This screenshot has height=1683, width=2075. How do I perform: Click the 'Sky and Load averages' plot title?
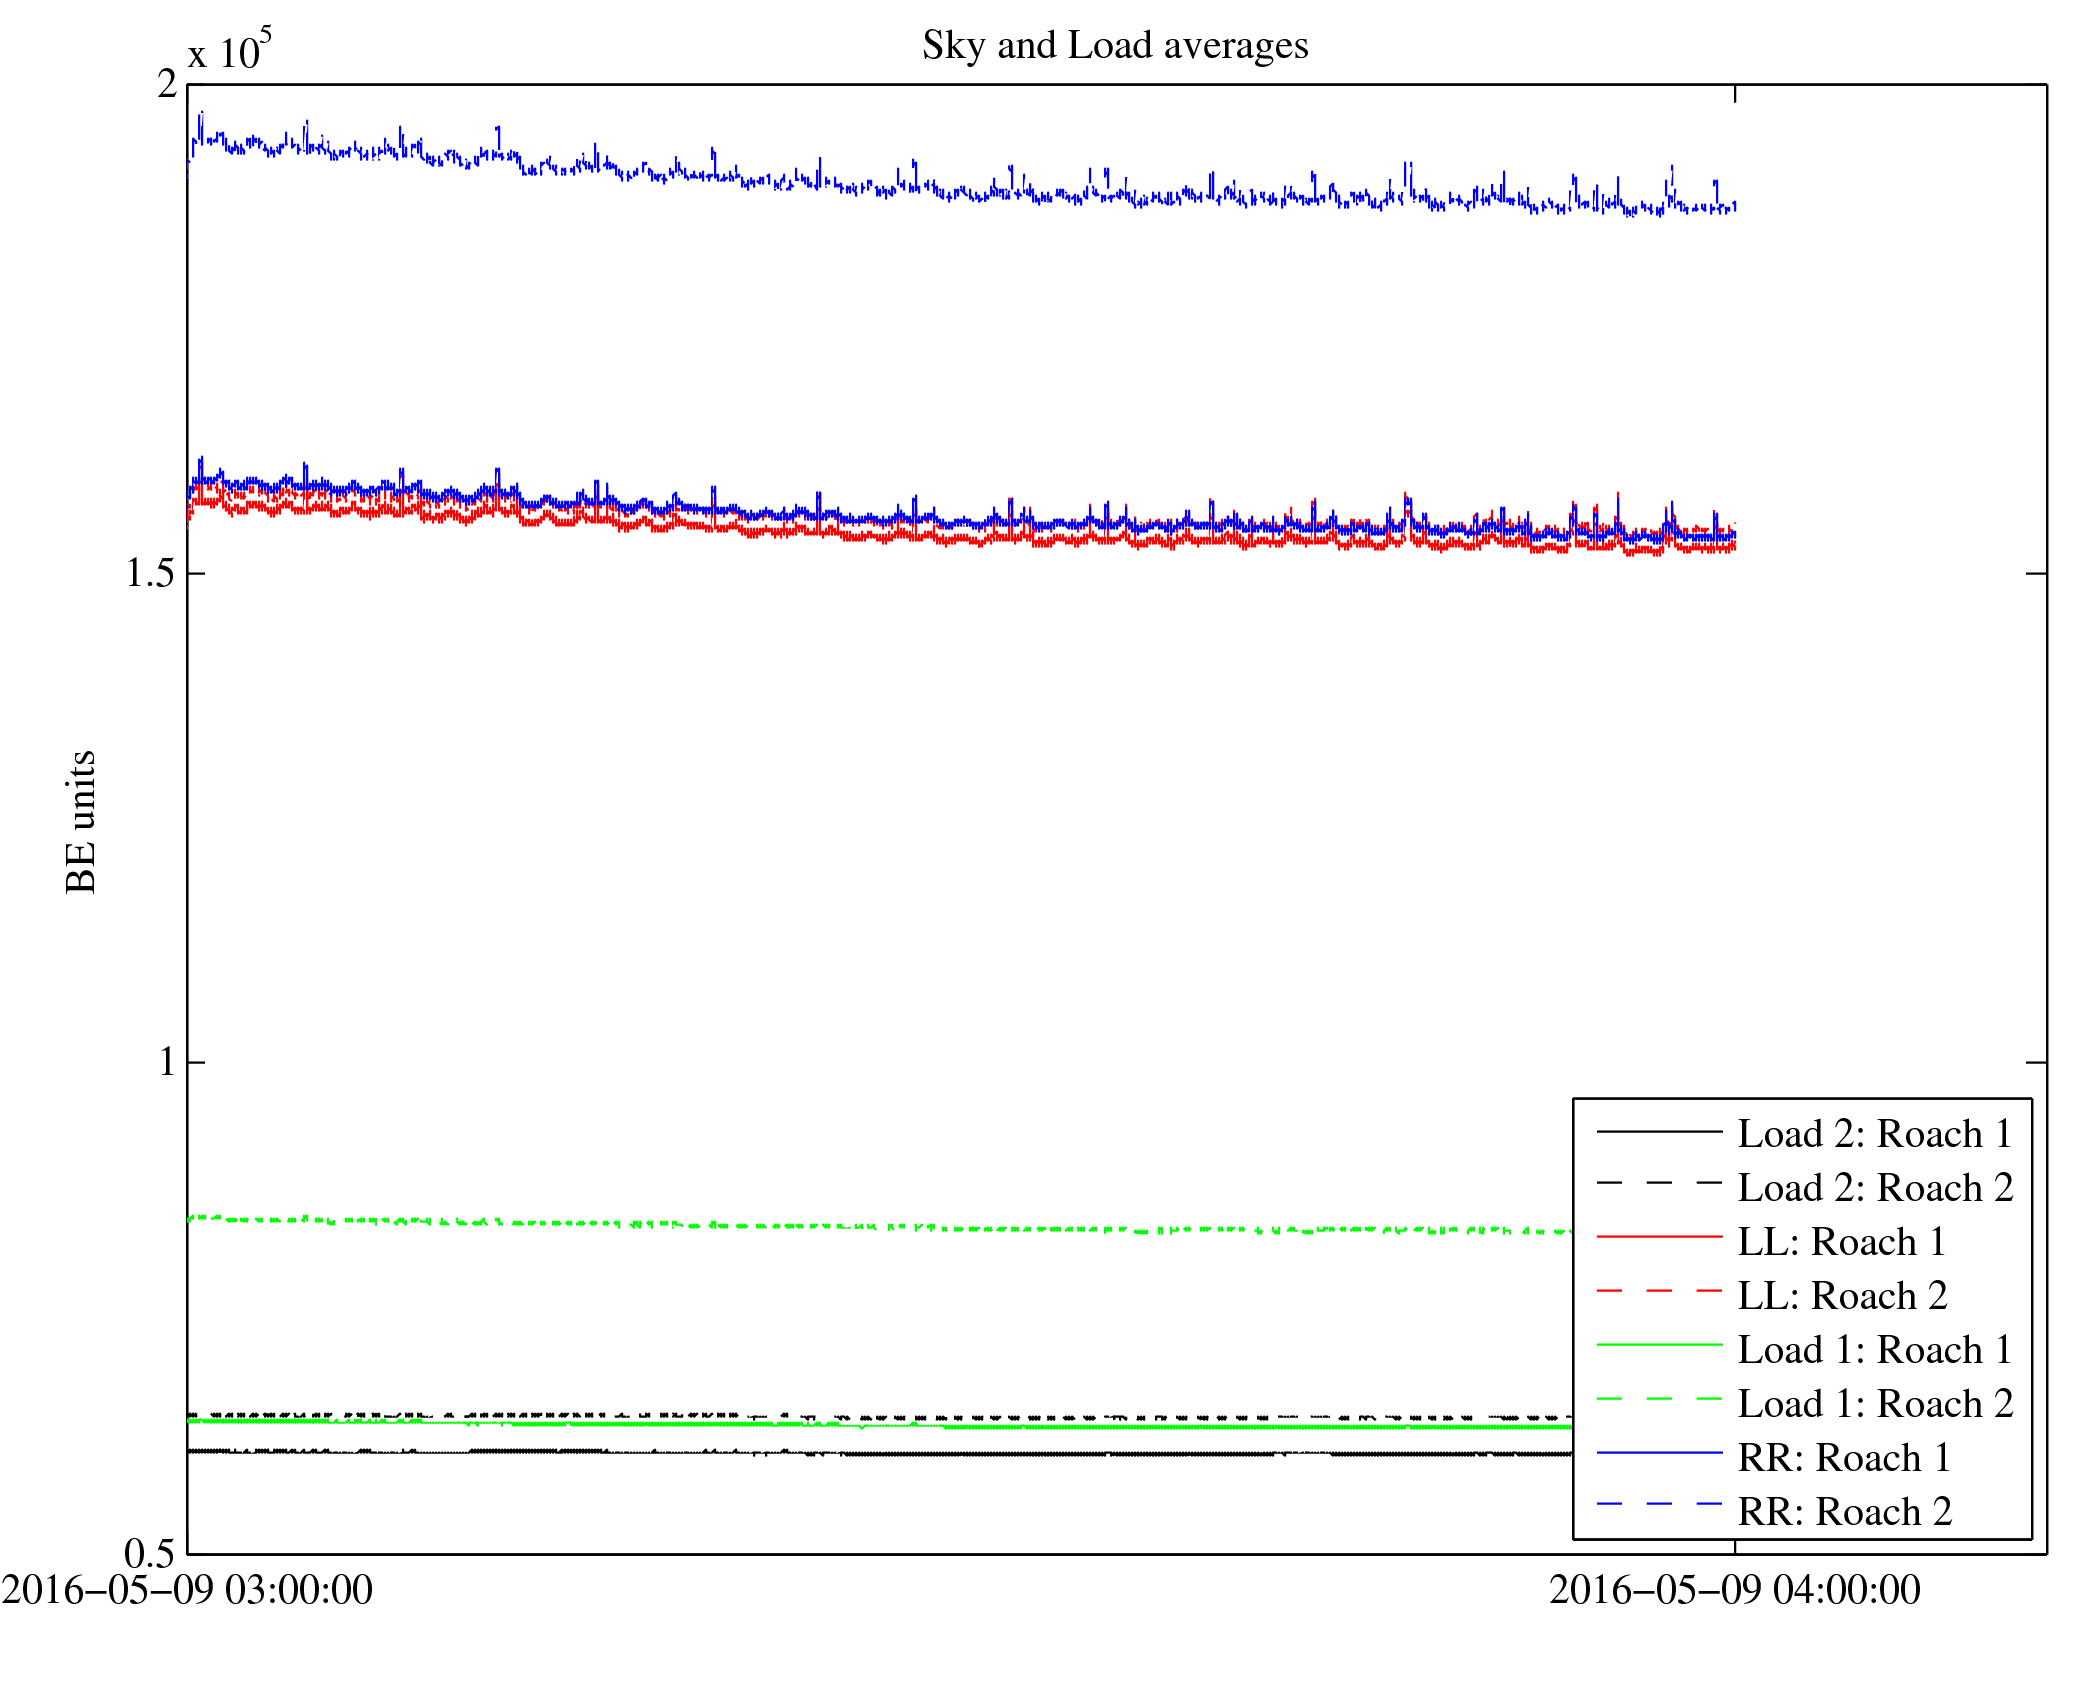(1114, 46)
